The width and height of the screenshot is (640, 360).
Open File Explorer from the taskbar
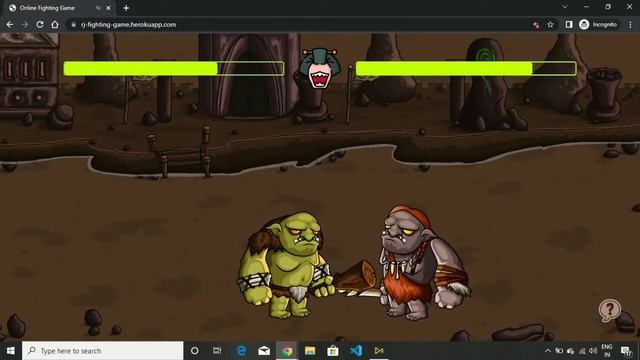coord(310,351)
